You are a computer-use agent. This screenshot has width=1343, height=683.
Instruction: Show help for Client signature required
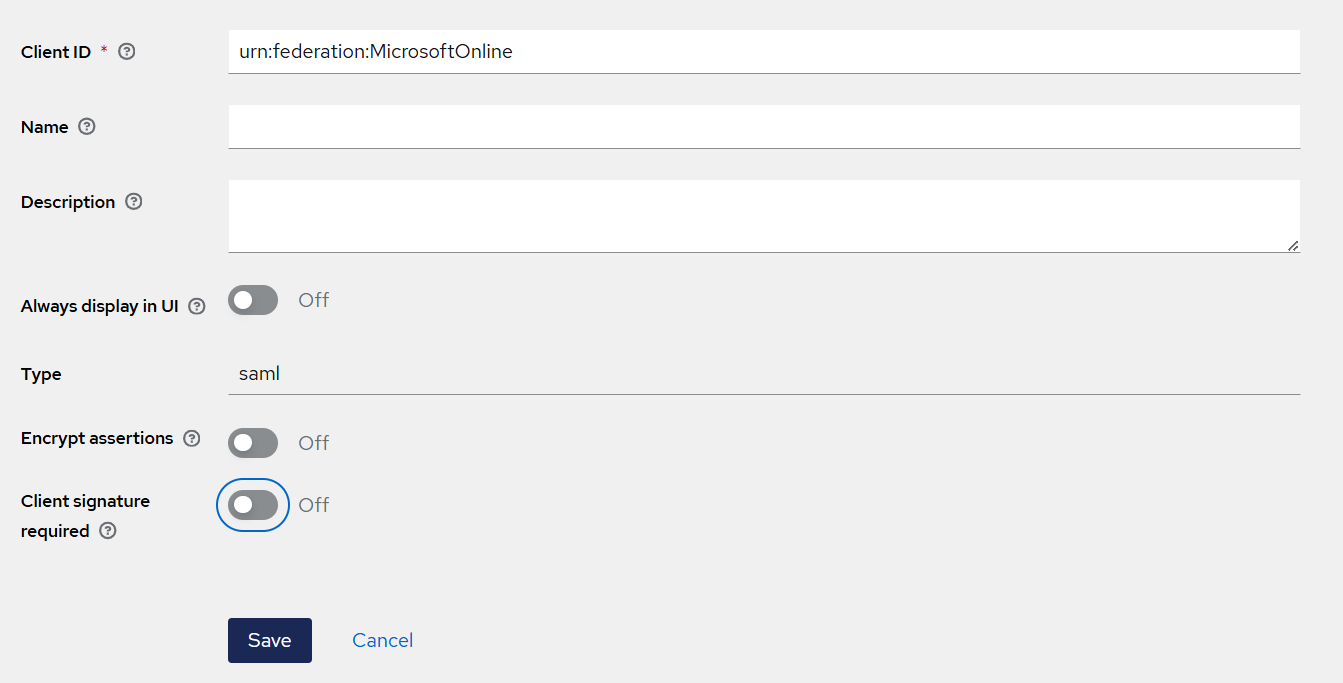pyautogui.click(x=108, y=531)
